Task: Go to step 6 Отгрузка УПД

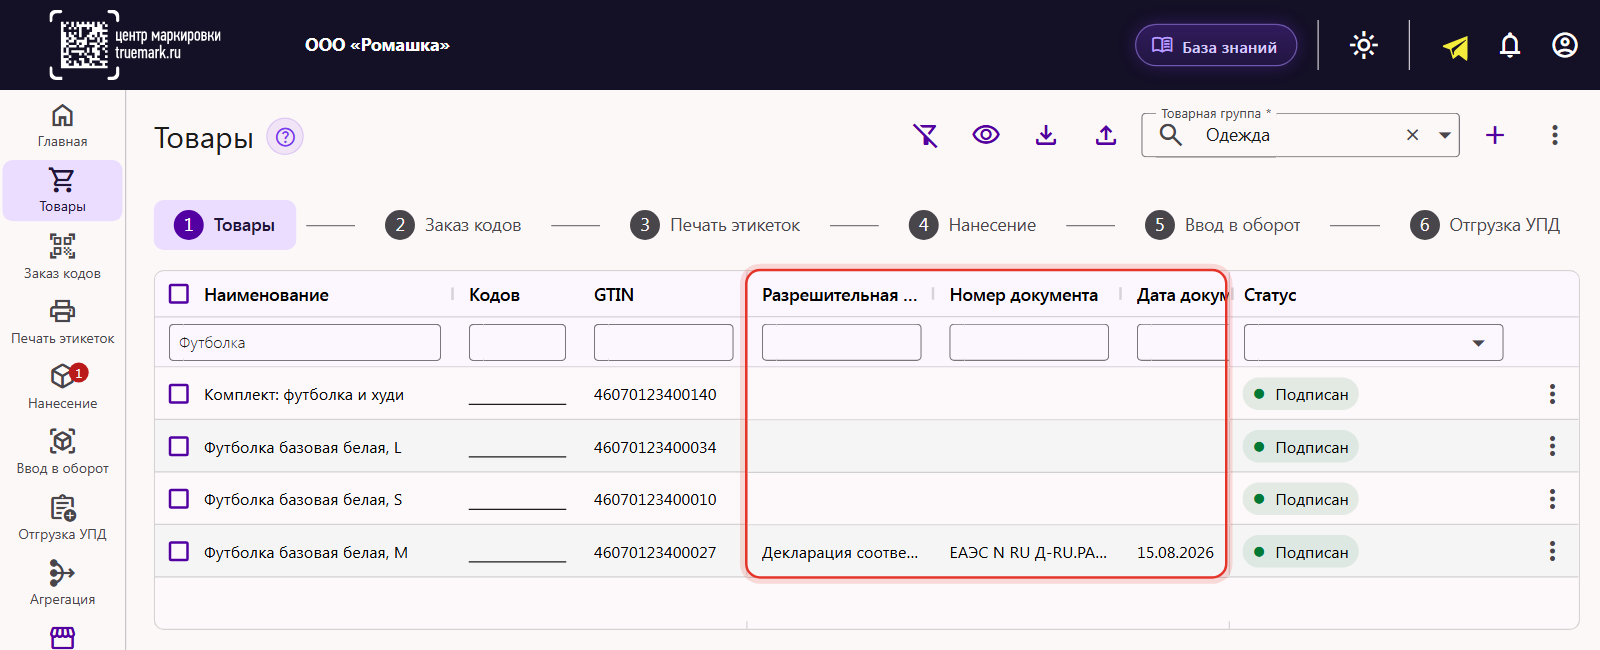Action: pos(1485,225)
